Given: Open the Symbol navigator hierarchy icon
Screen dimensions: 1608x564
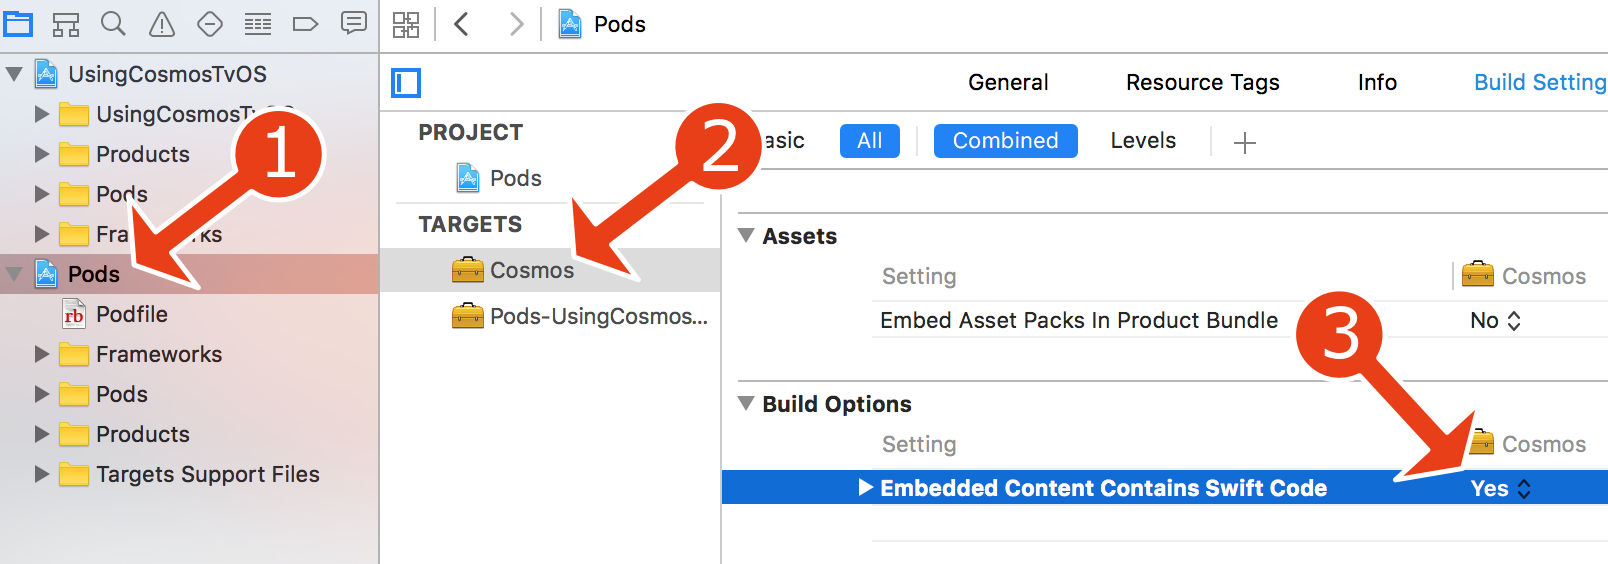Looking at the screenshot, I should (66, 24).
